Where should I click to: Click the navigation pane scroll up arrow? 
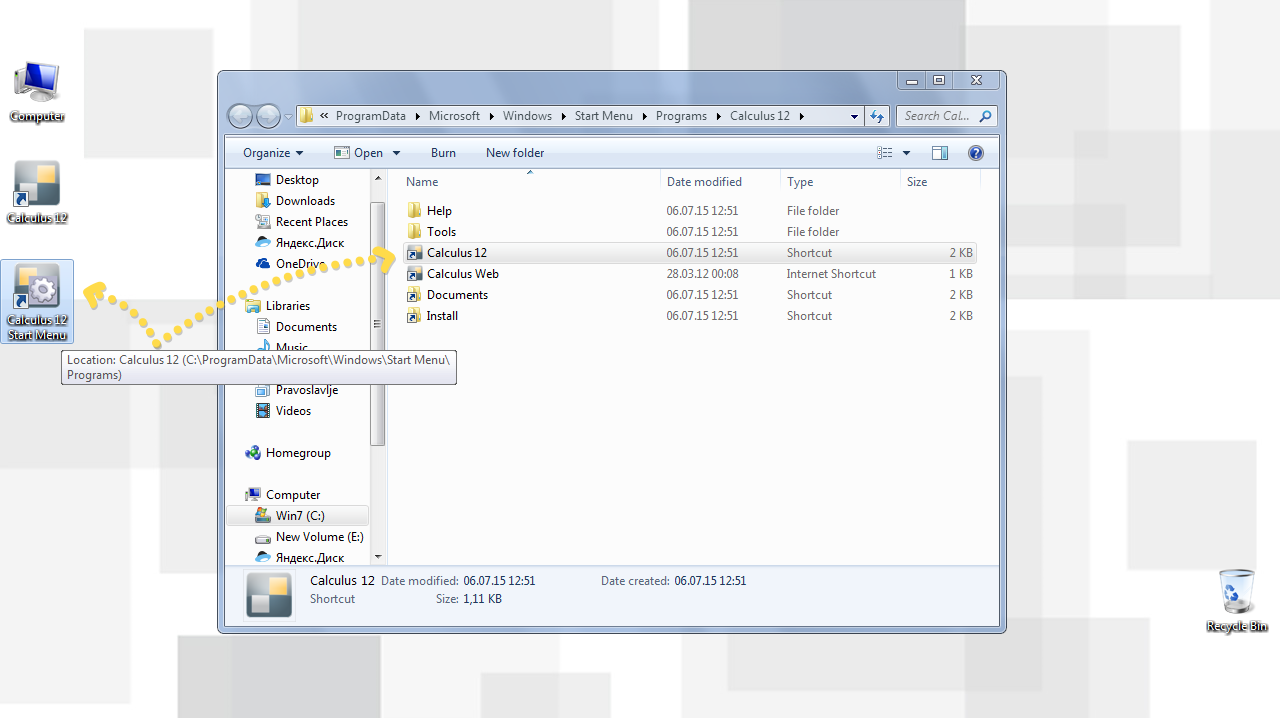tap(378, 179)
